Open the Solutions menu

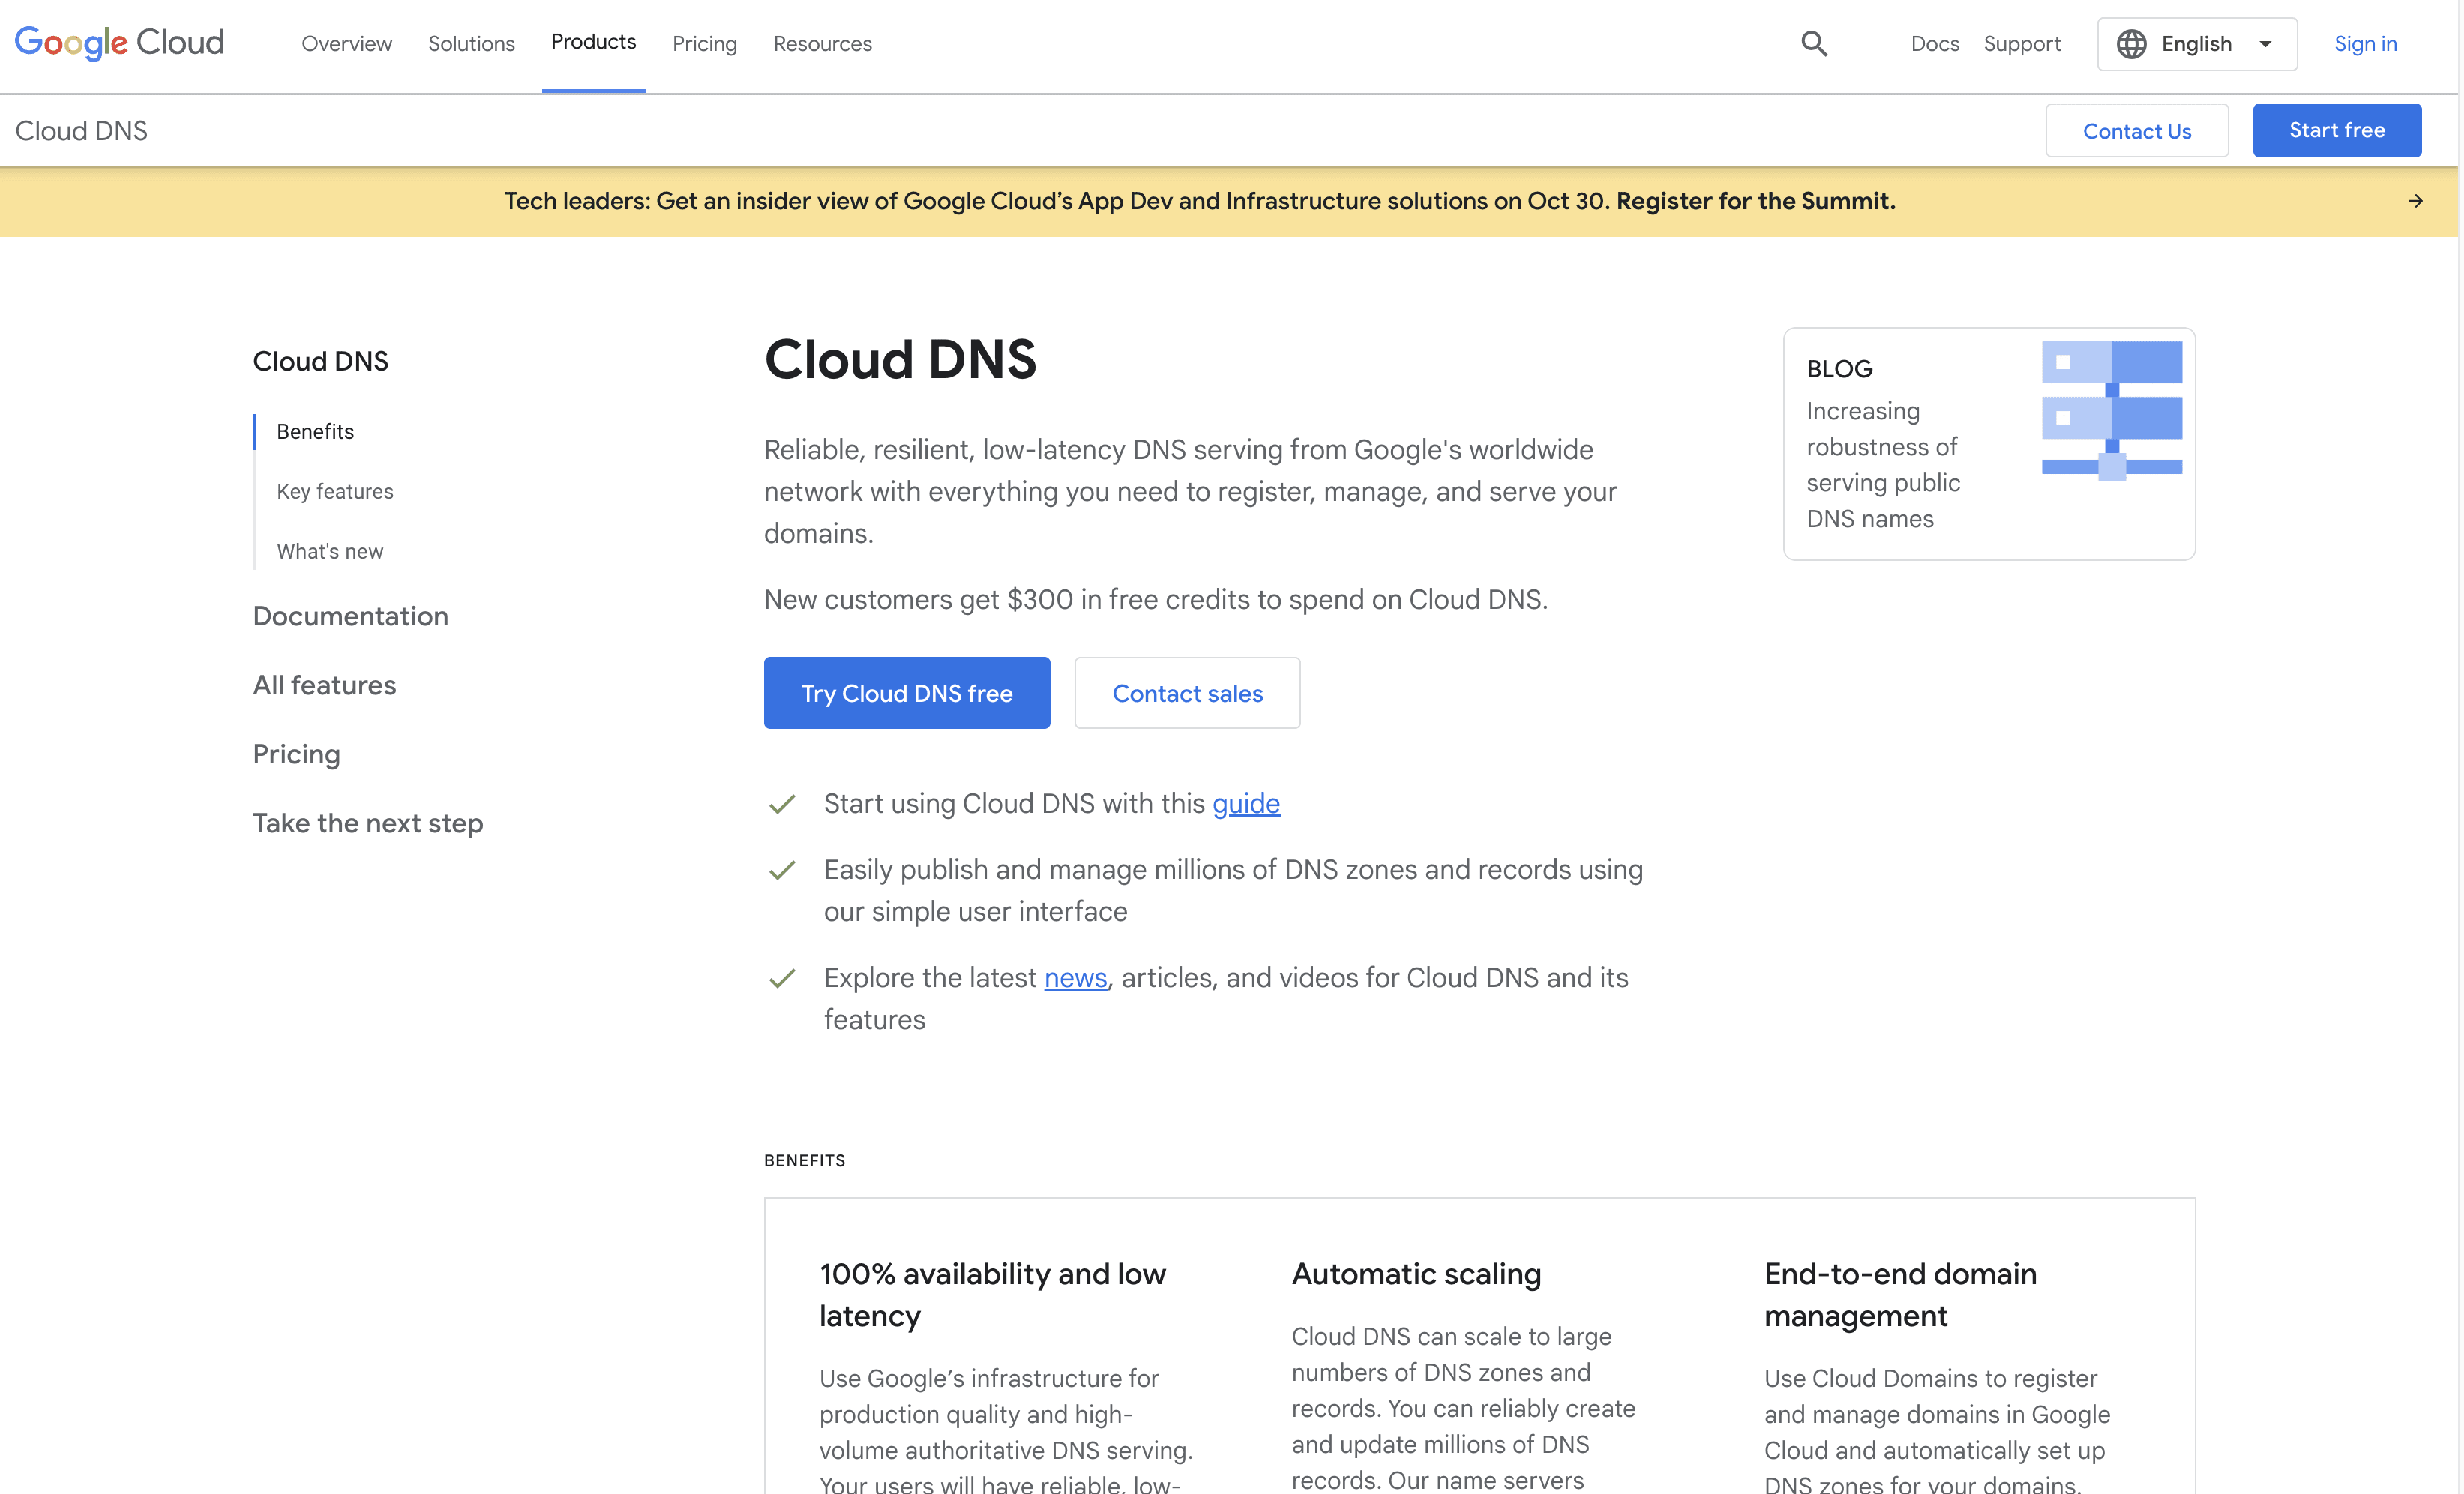tap(471, 44)
